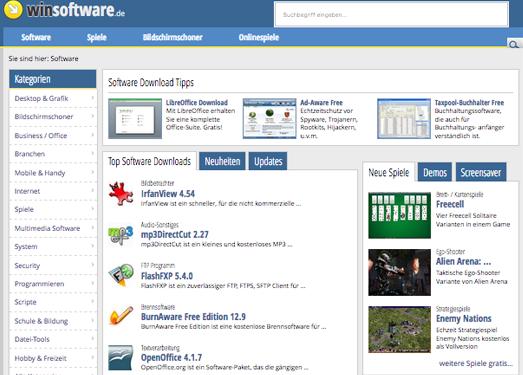Click the 'Strategiespiele' genre label

(453, 309)
